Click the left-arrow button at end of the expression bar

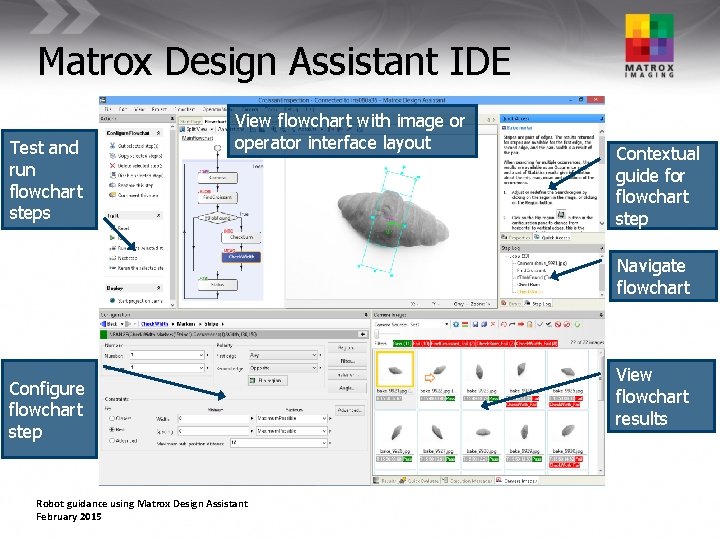pyautogui.click(x=363, y=334)
